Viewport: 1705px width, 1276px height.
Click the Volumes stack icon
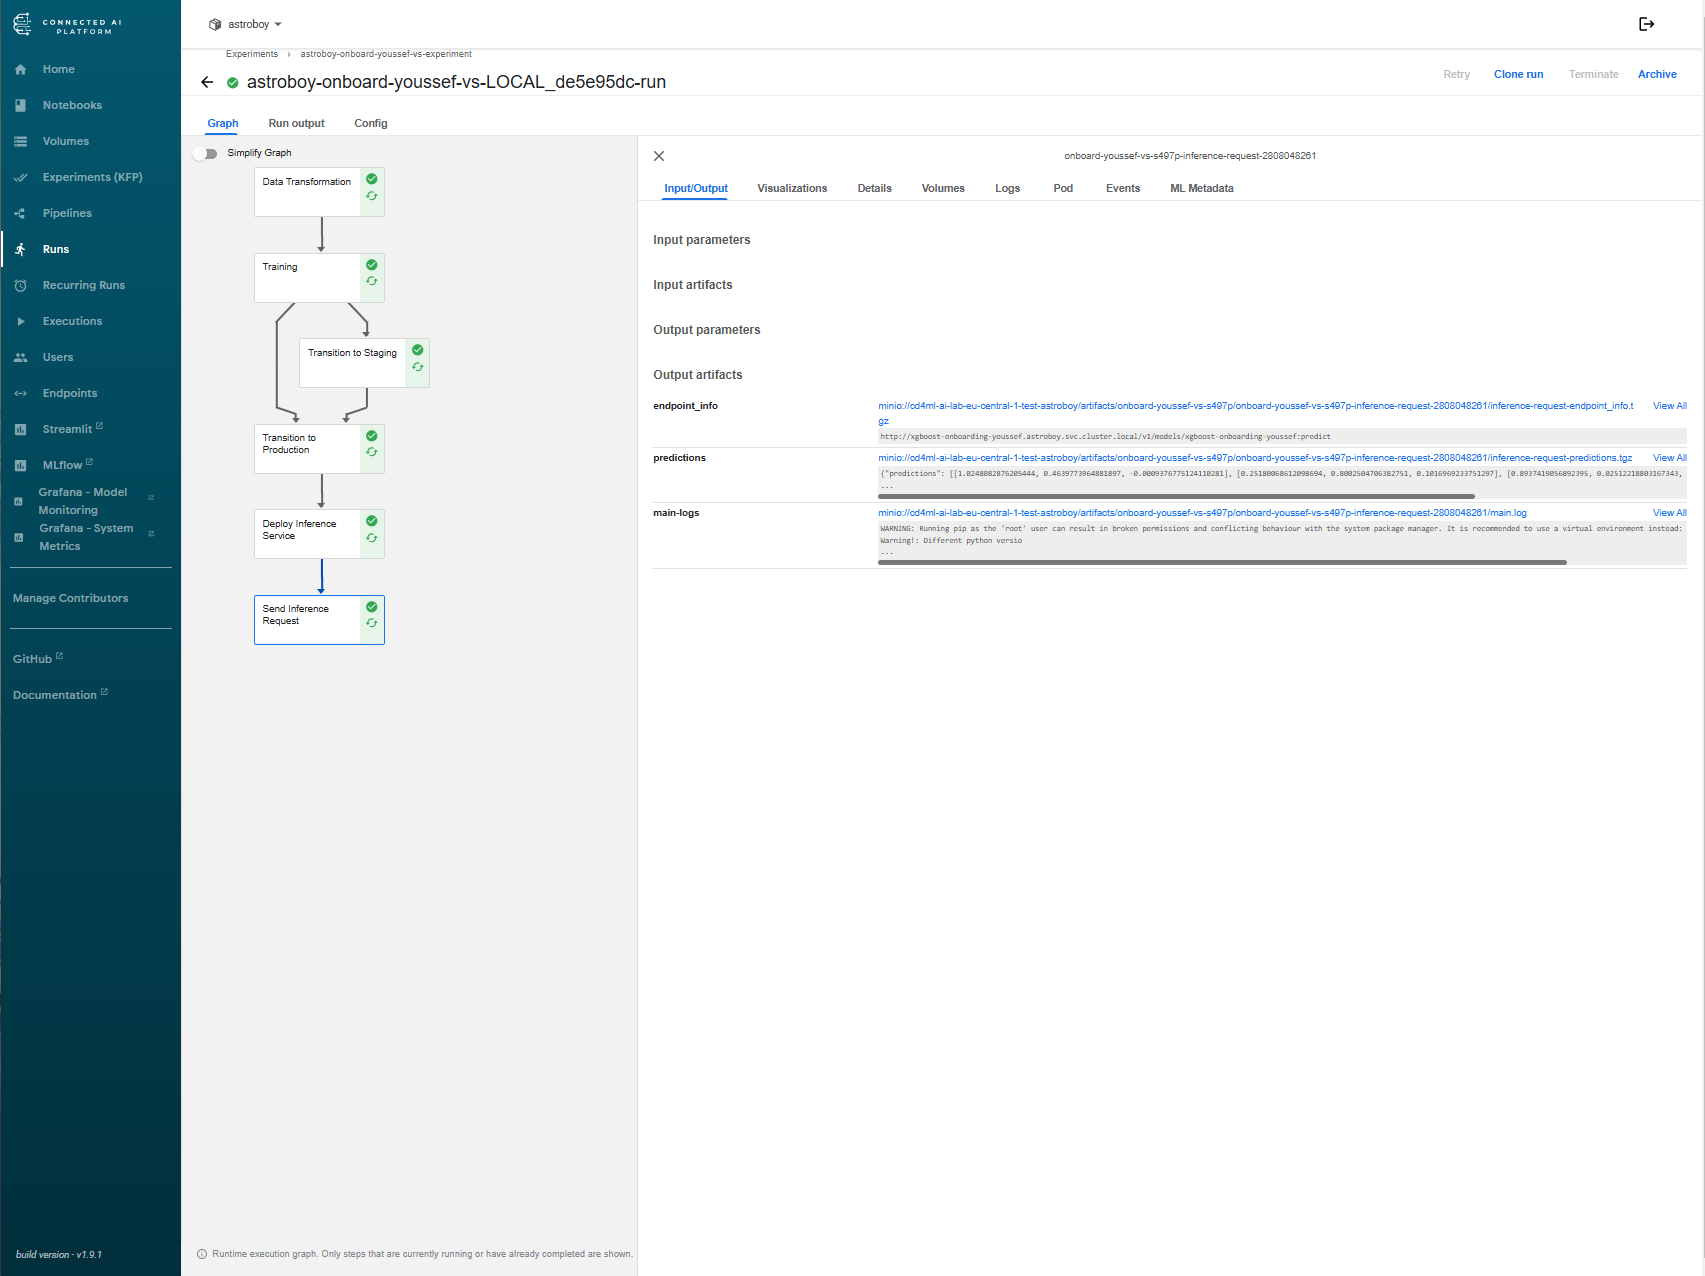(20, 141)
